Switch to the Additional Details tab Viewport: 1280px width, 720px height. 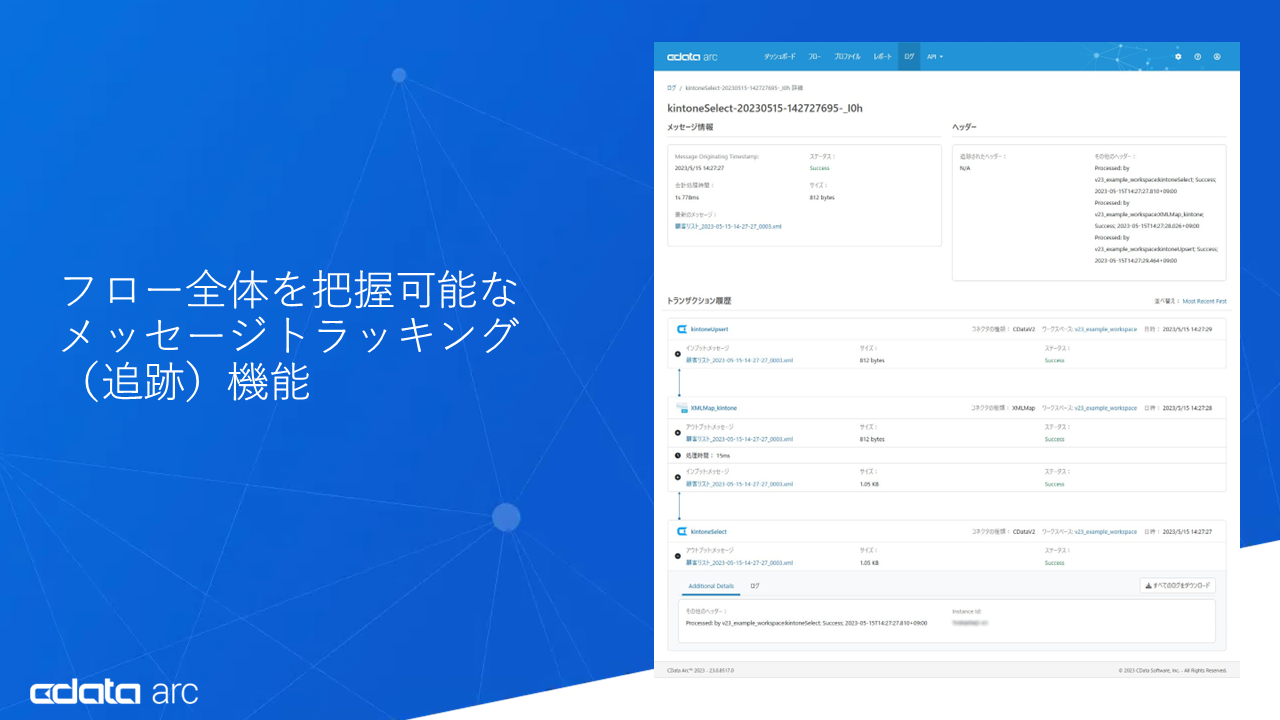point(710,586)
